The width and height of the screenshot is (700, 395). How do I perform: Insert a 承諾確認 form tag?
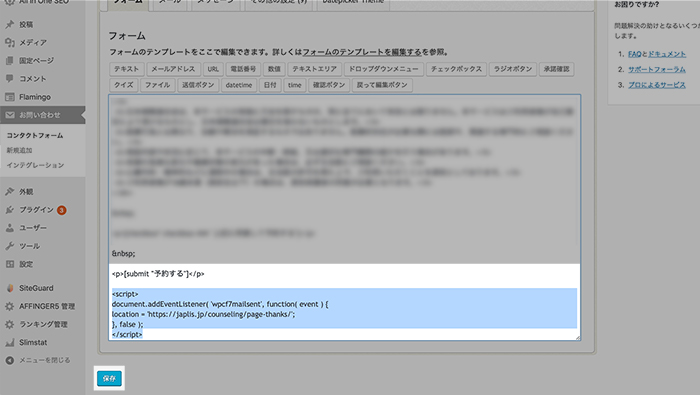(556, 69)
